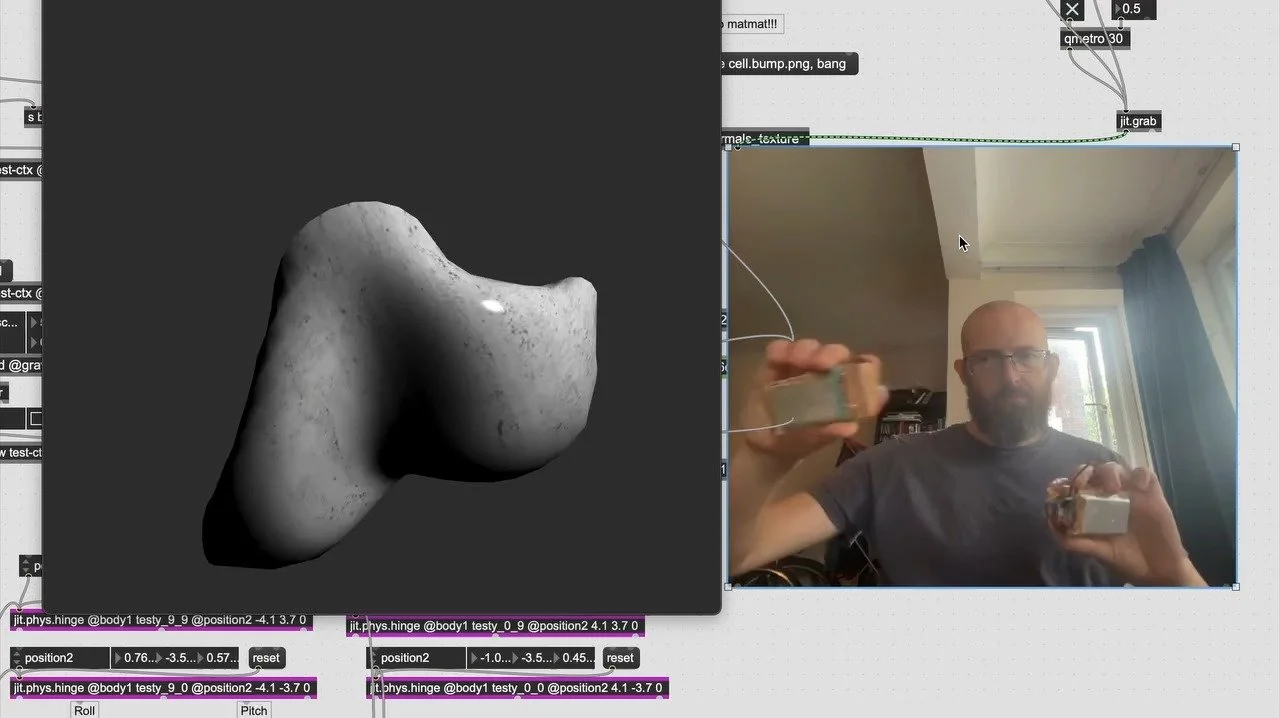Click the Roll comment label
This screenshot has height=718, width=1280.
(83, 709)
